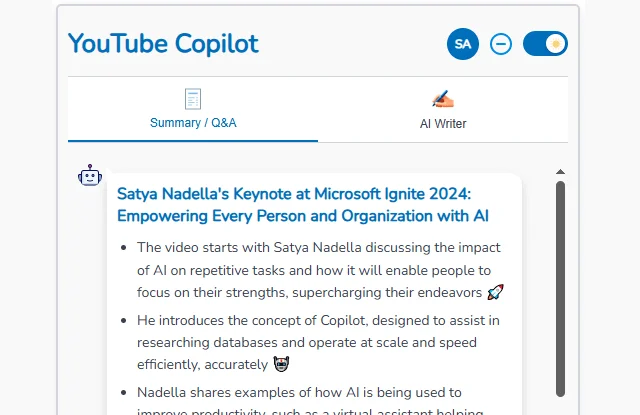This screenshot has height=415, width=640.
Task: Click the Summary / Q&A document icon
Action: [x=193, y=99]
